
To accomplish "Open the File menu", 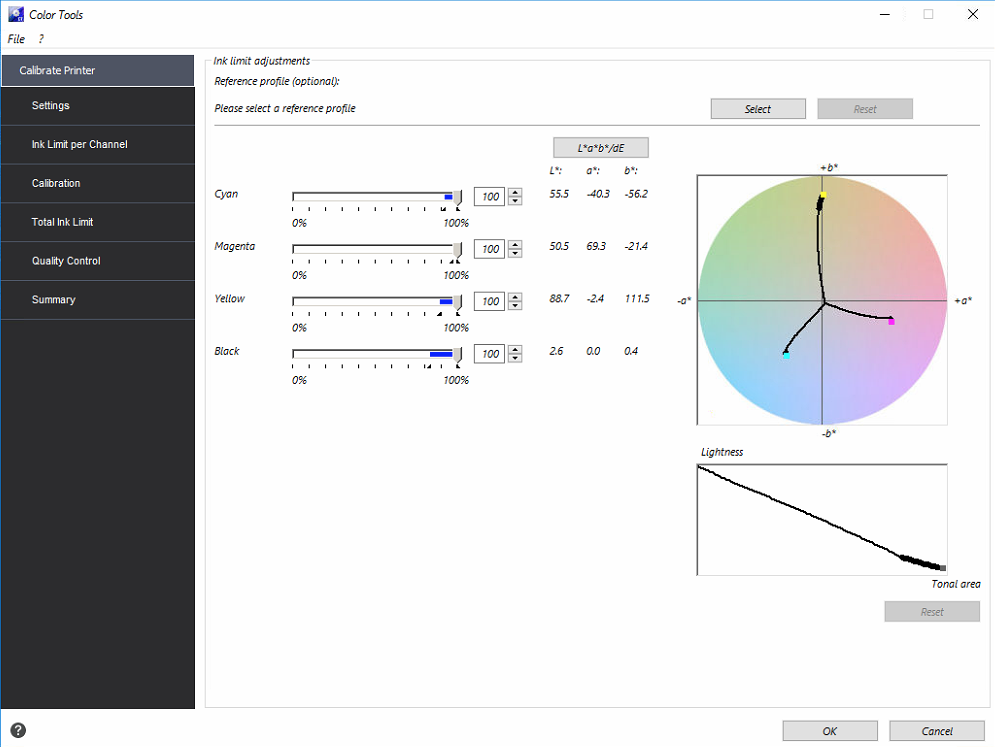I will coord(16,39).
